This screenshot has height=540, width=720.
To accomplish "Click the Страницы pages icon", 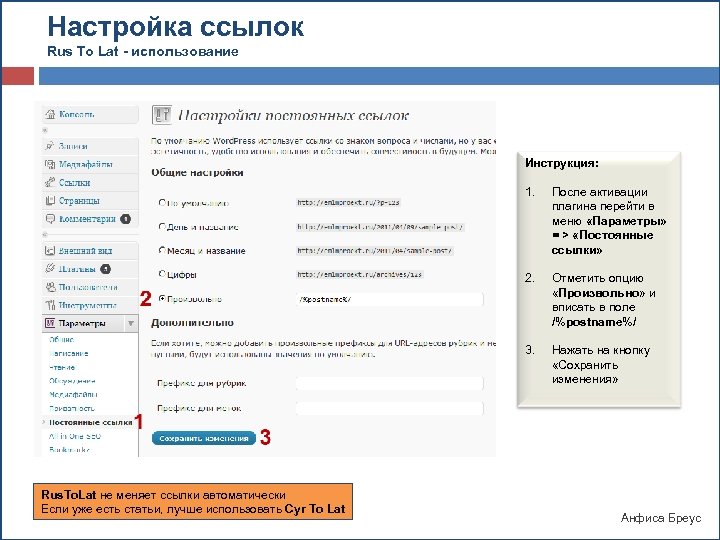I will (x=50, y=201).
